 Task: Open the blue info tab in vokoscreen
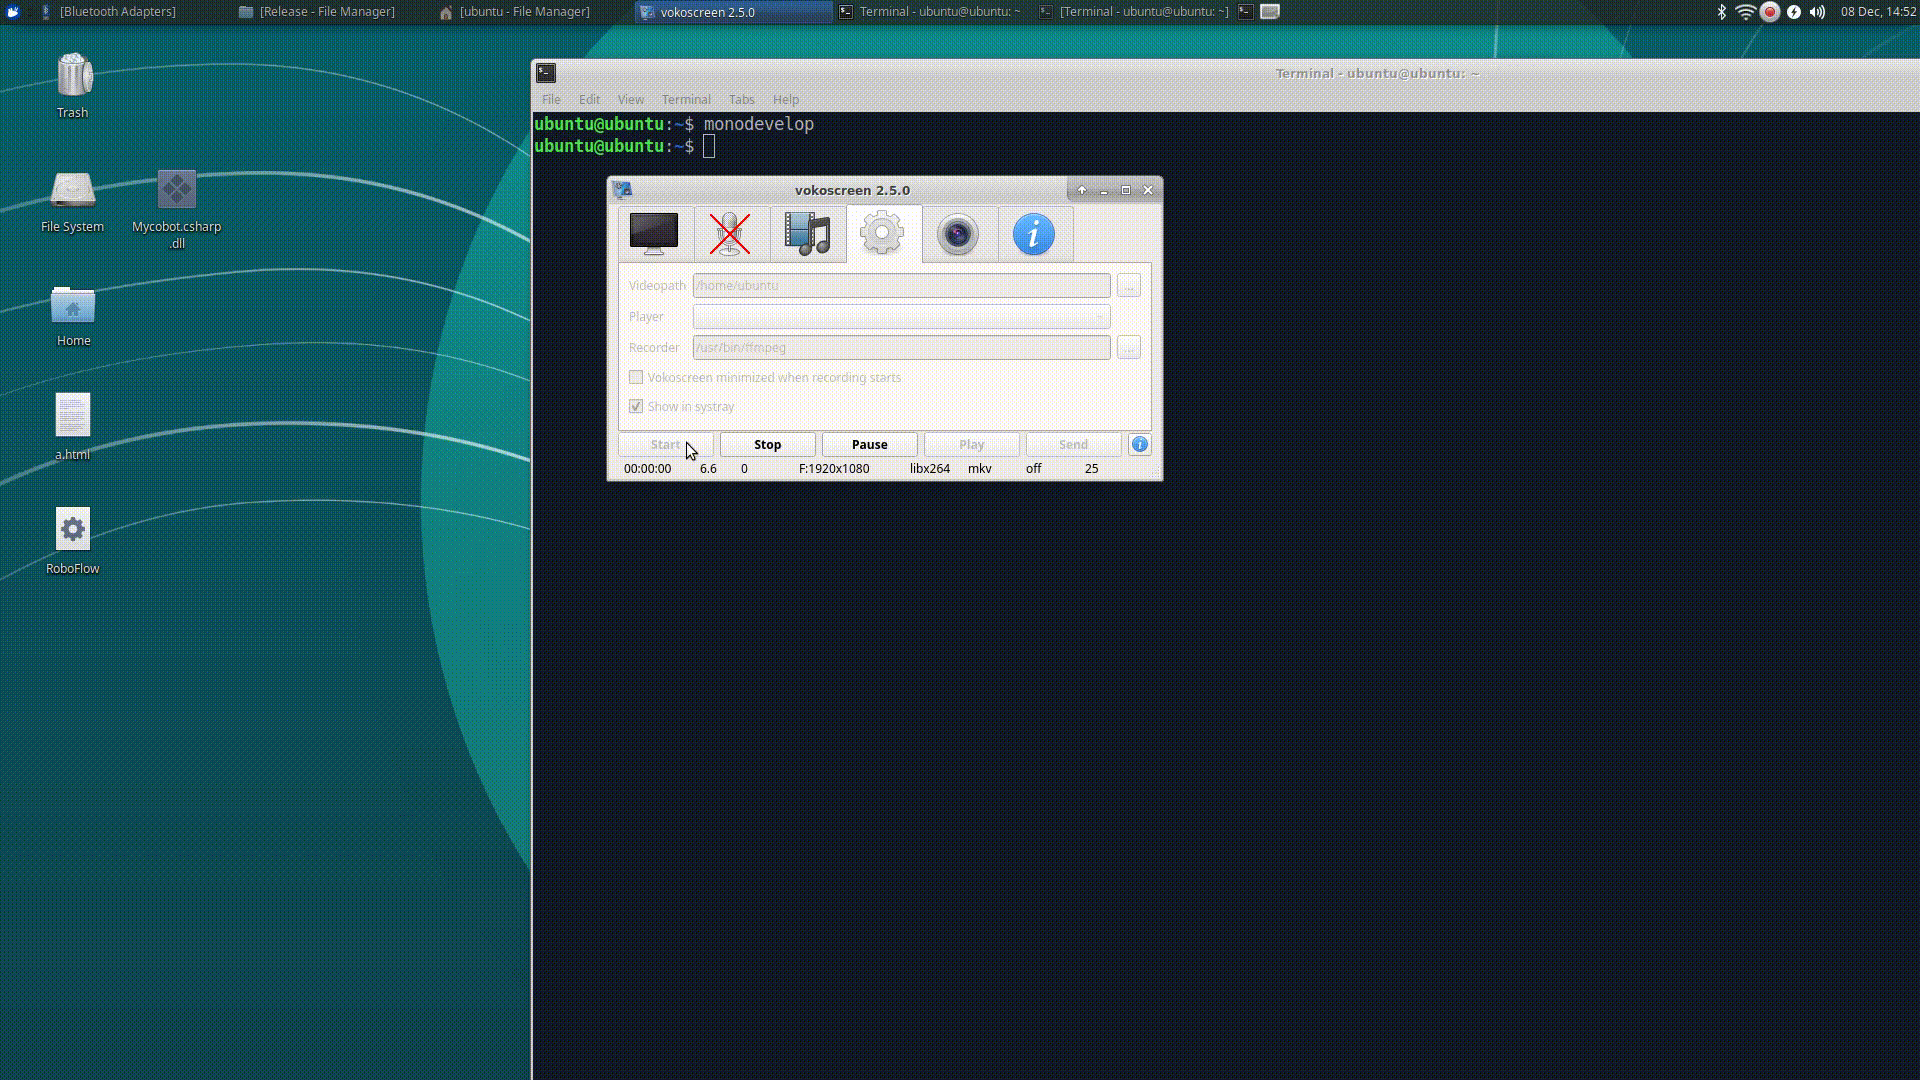(1033, 234)
